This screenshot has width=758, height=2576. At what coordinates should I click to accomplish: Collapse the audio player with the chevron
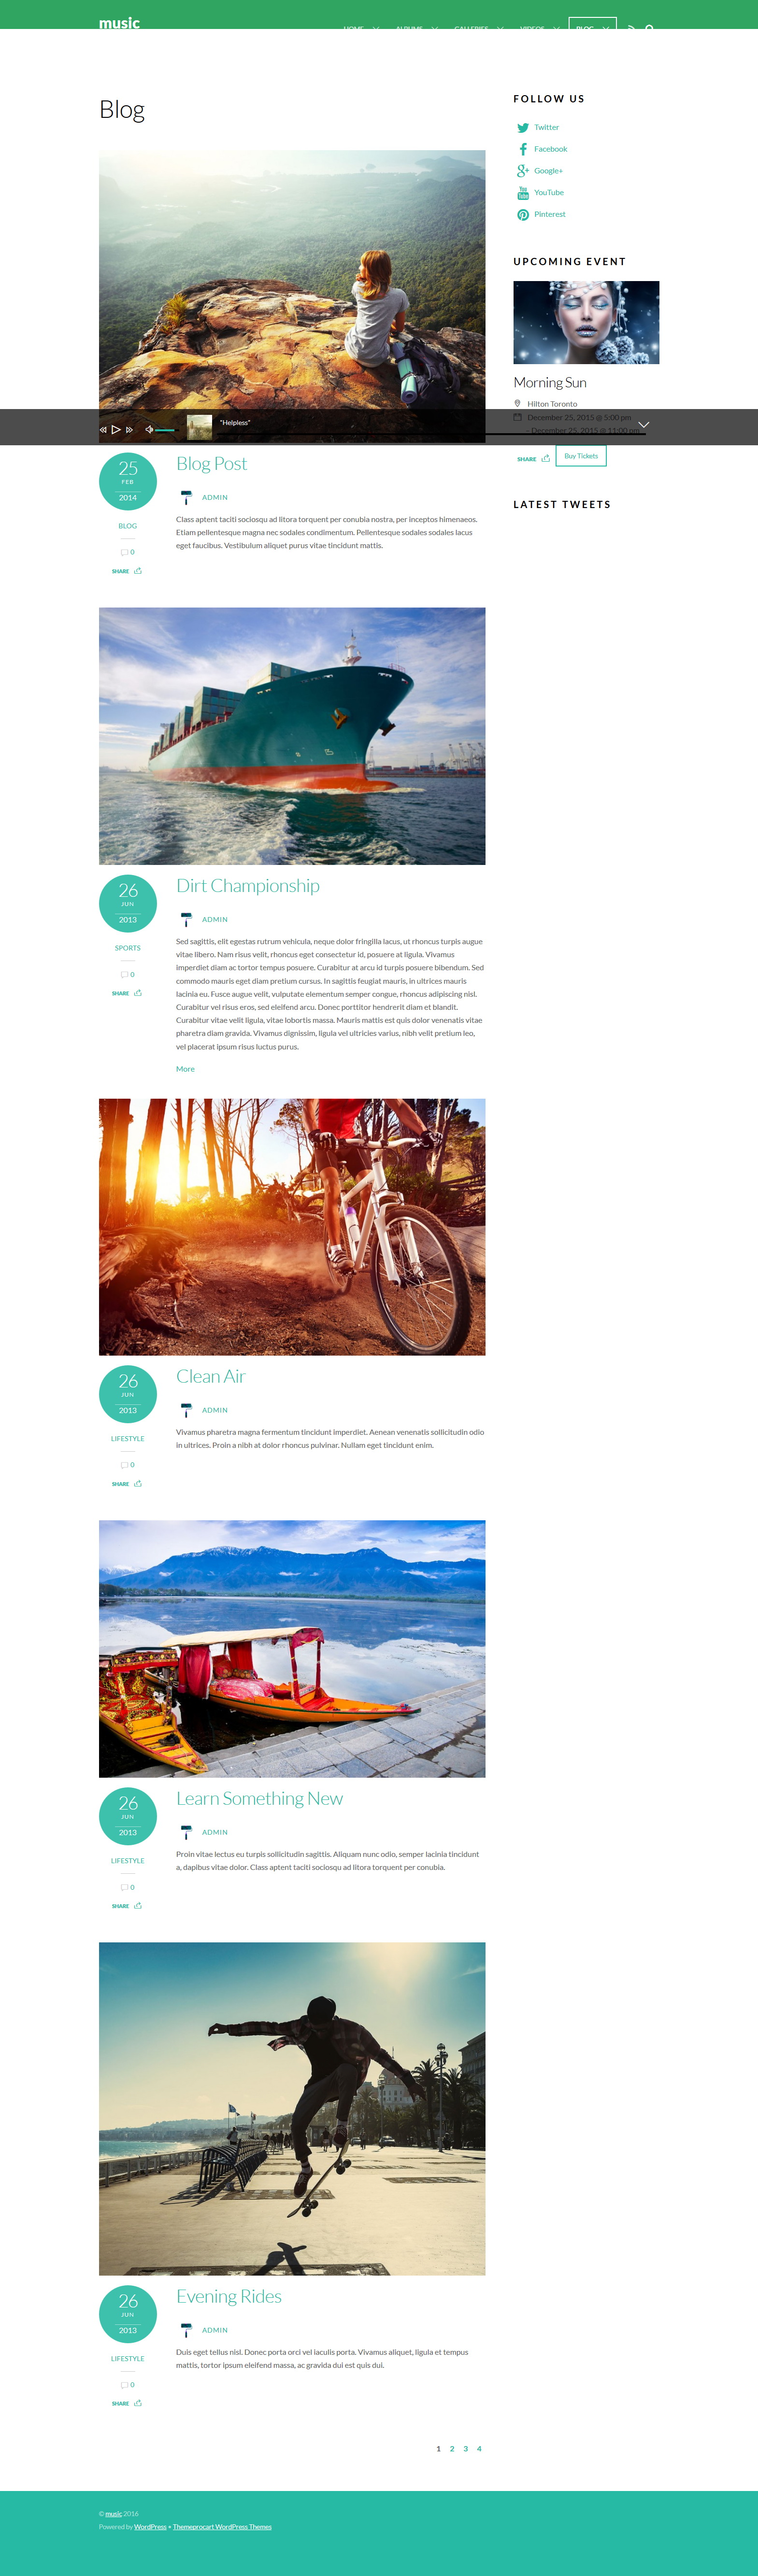coord(643,425)
